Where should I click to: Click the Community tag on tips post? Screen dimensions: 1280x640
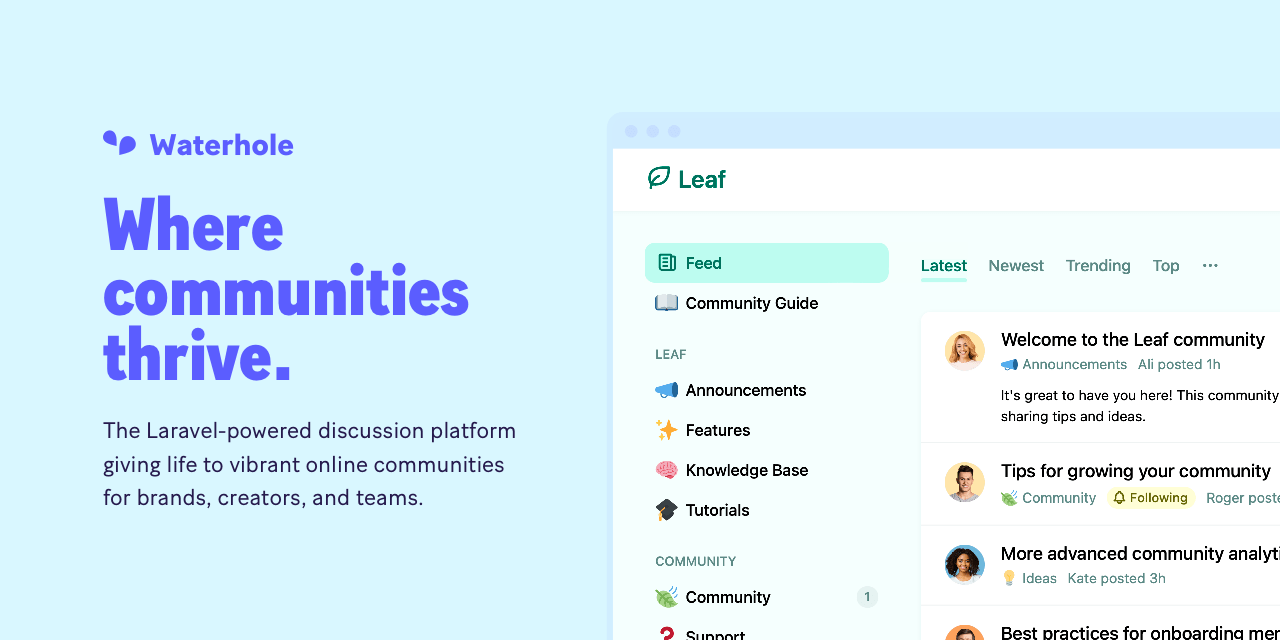[1049, 498]
